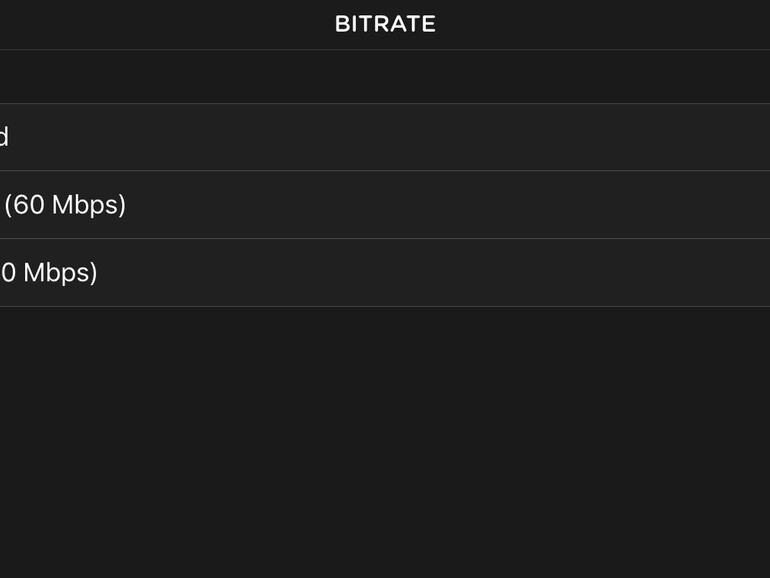Click the right end of the 60 Mbps row
Screen dimensions: 770x578
point(740,205)
